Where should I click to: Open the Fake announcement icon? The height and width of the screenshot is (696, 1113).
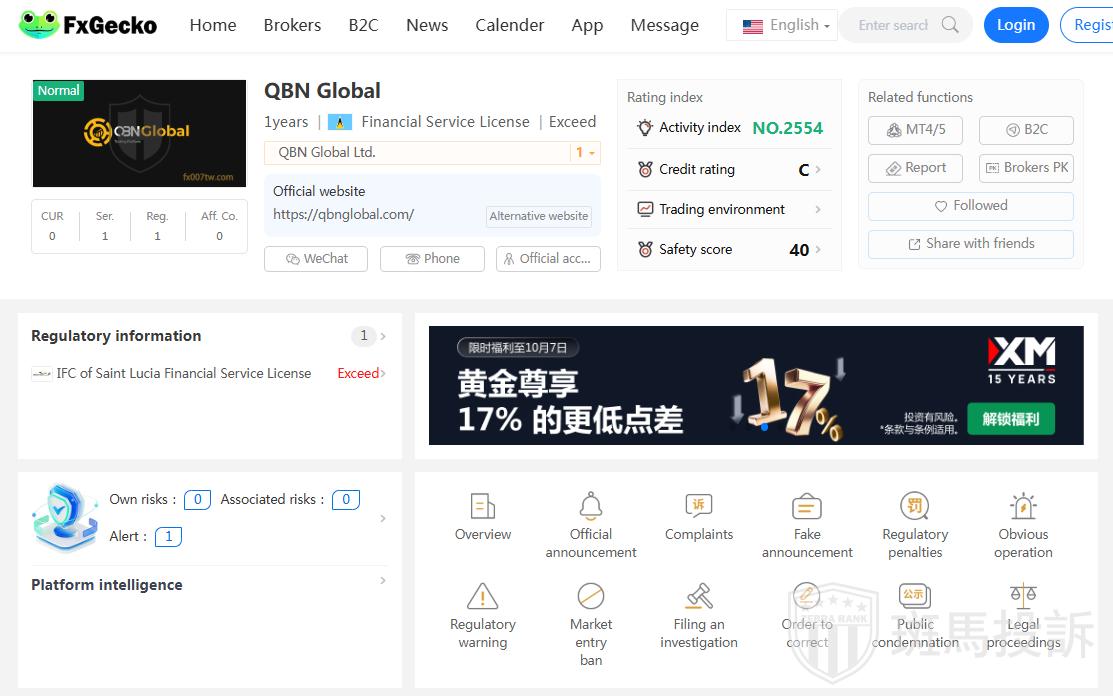pos(807,506)
